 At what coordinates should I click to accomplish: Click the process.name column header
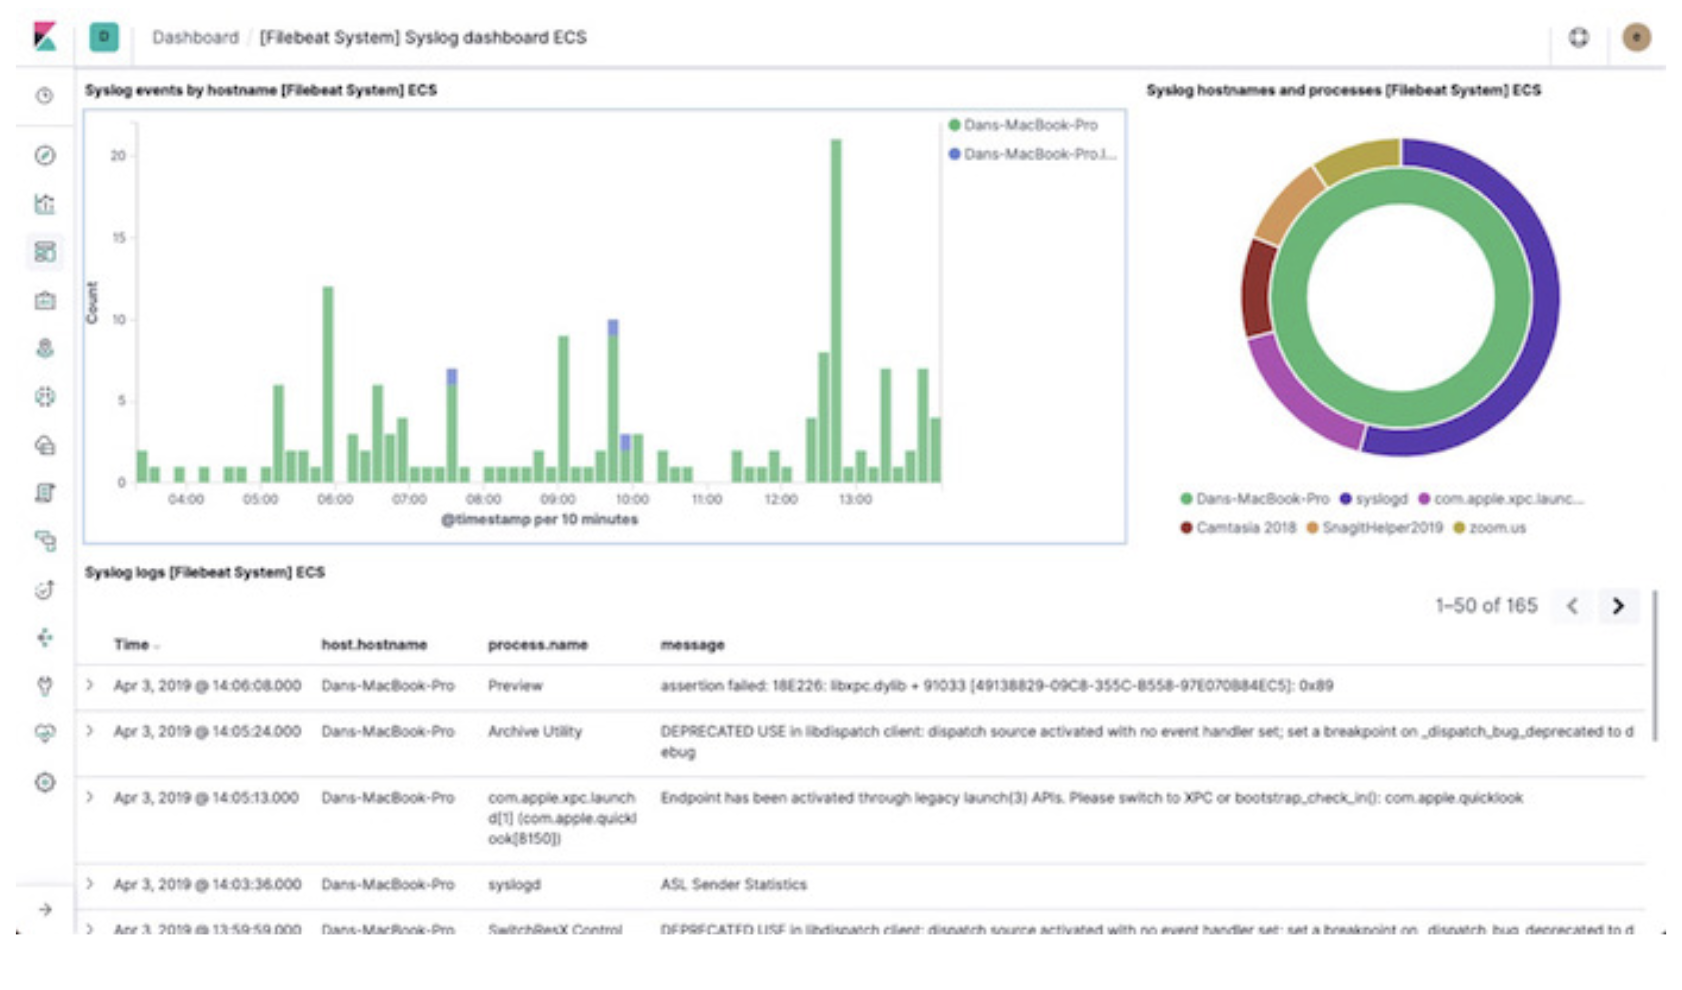[538, 645]
